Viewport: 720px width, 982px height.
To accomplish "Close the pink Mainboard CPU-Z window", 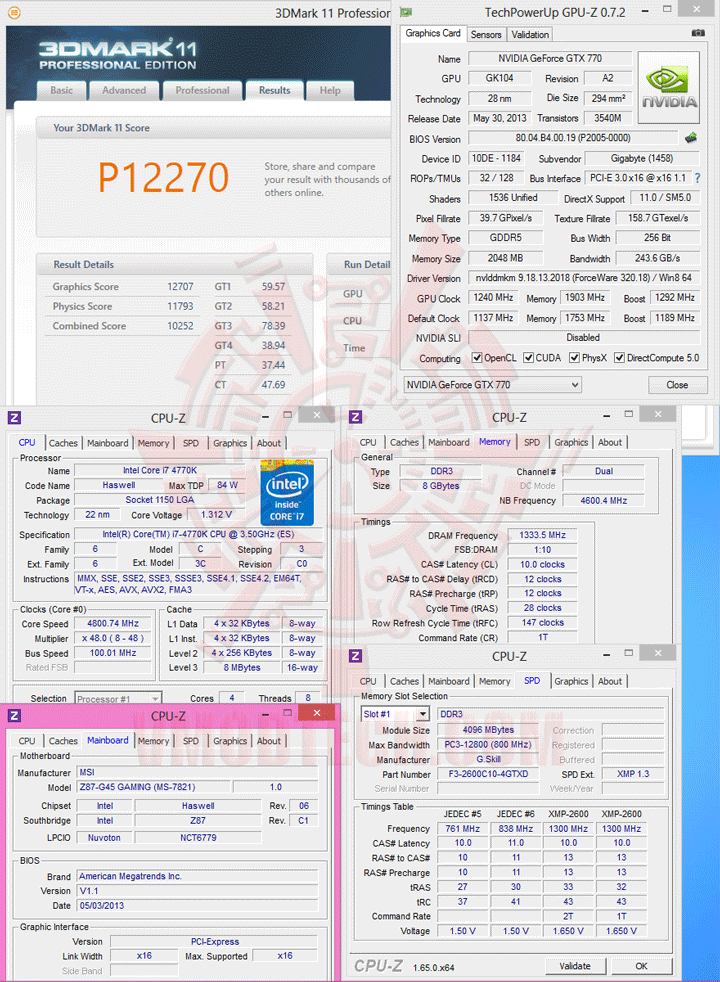I will 317,713.
